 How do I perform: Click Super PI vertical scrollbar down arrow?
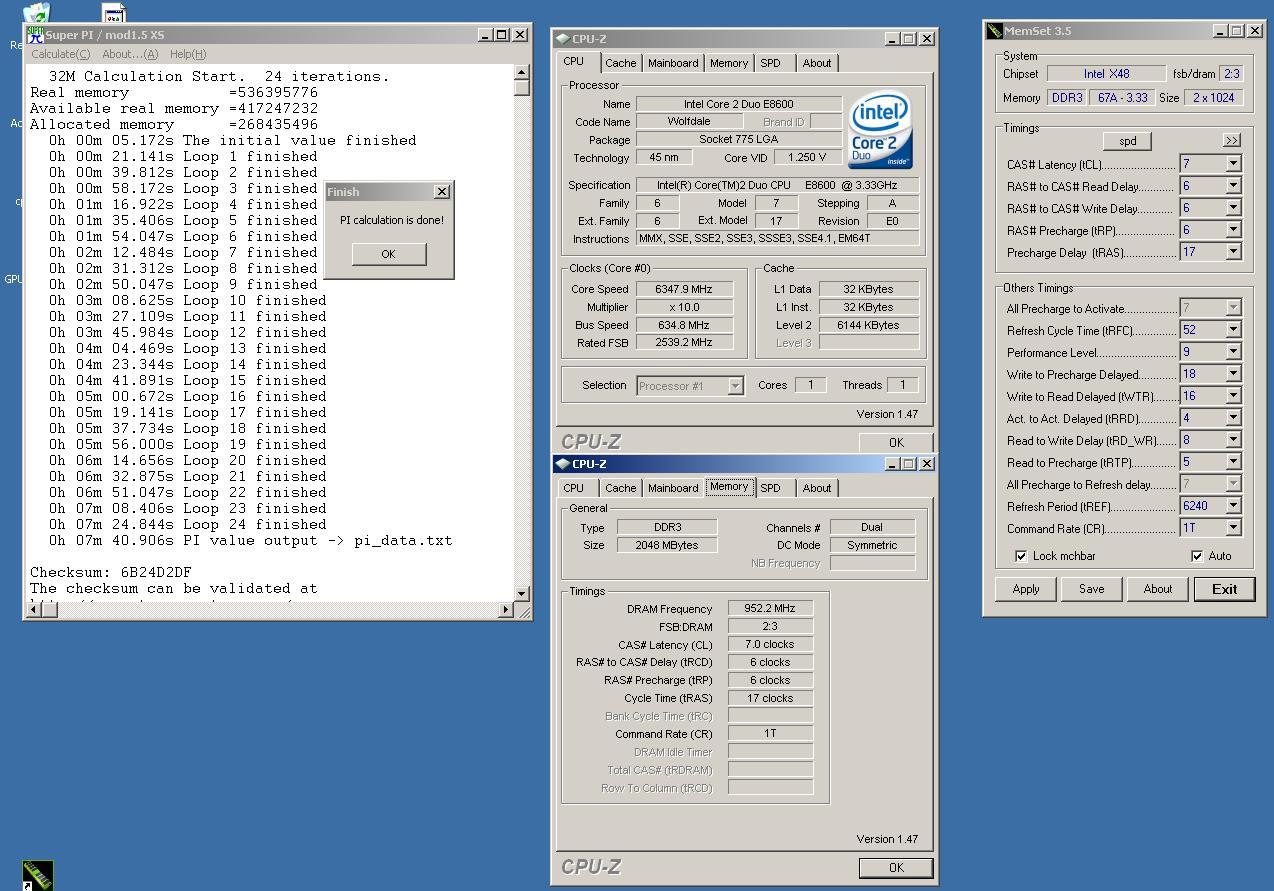(x=521, y=594)
